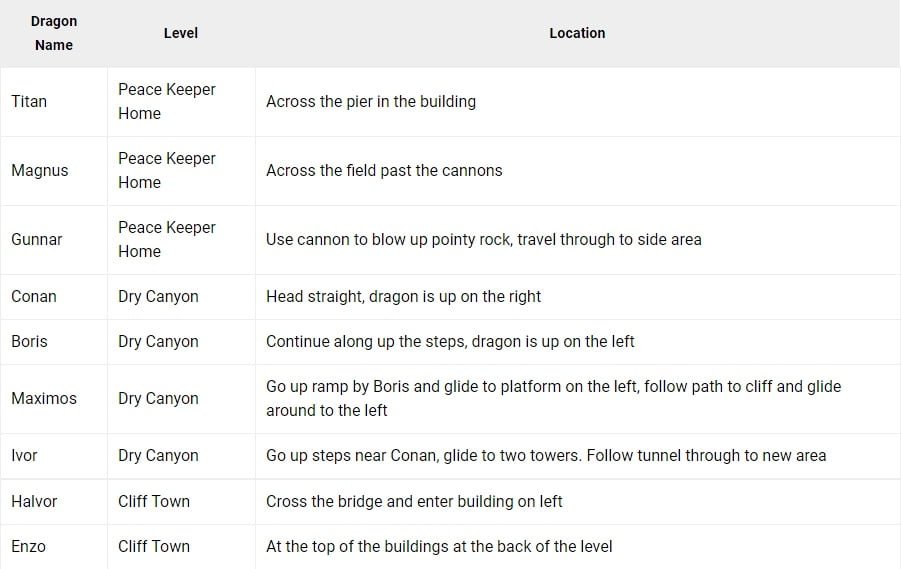
Task: Select Ivor's Dry Canyon level cell
Action: (x=158, y=455)
